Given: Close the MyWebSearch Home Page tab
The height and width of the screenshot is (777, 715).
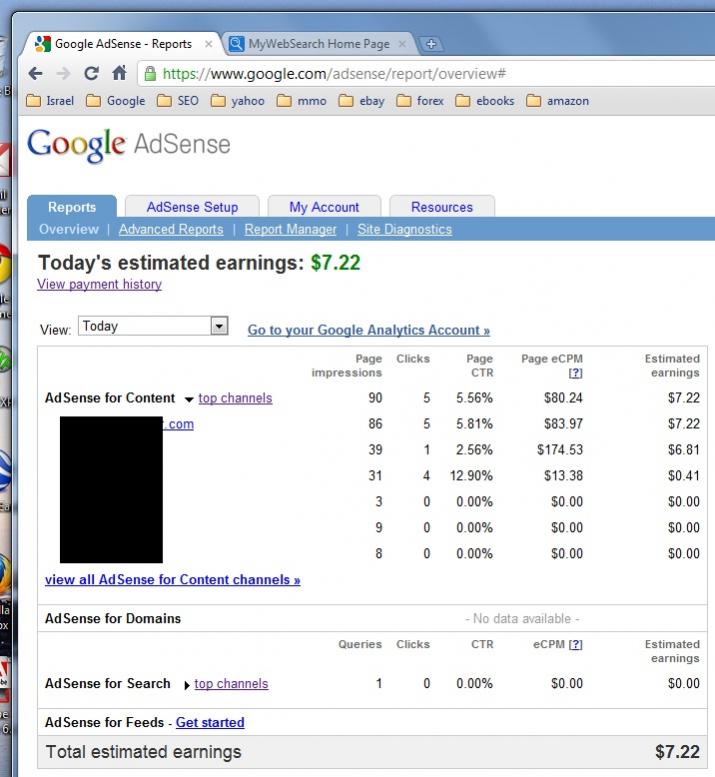Looking at the screenshot, I should [402, 44].
